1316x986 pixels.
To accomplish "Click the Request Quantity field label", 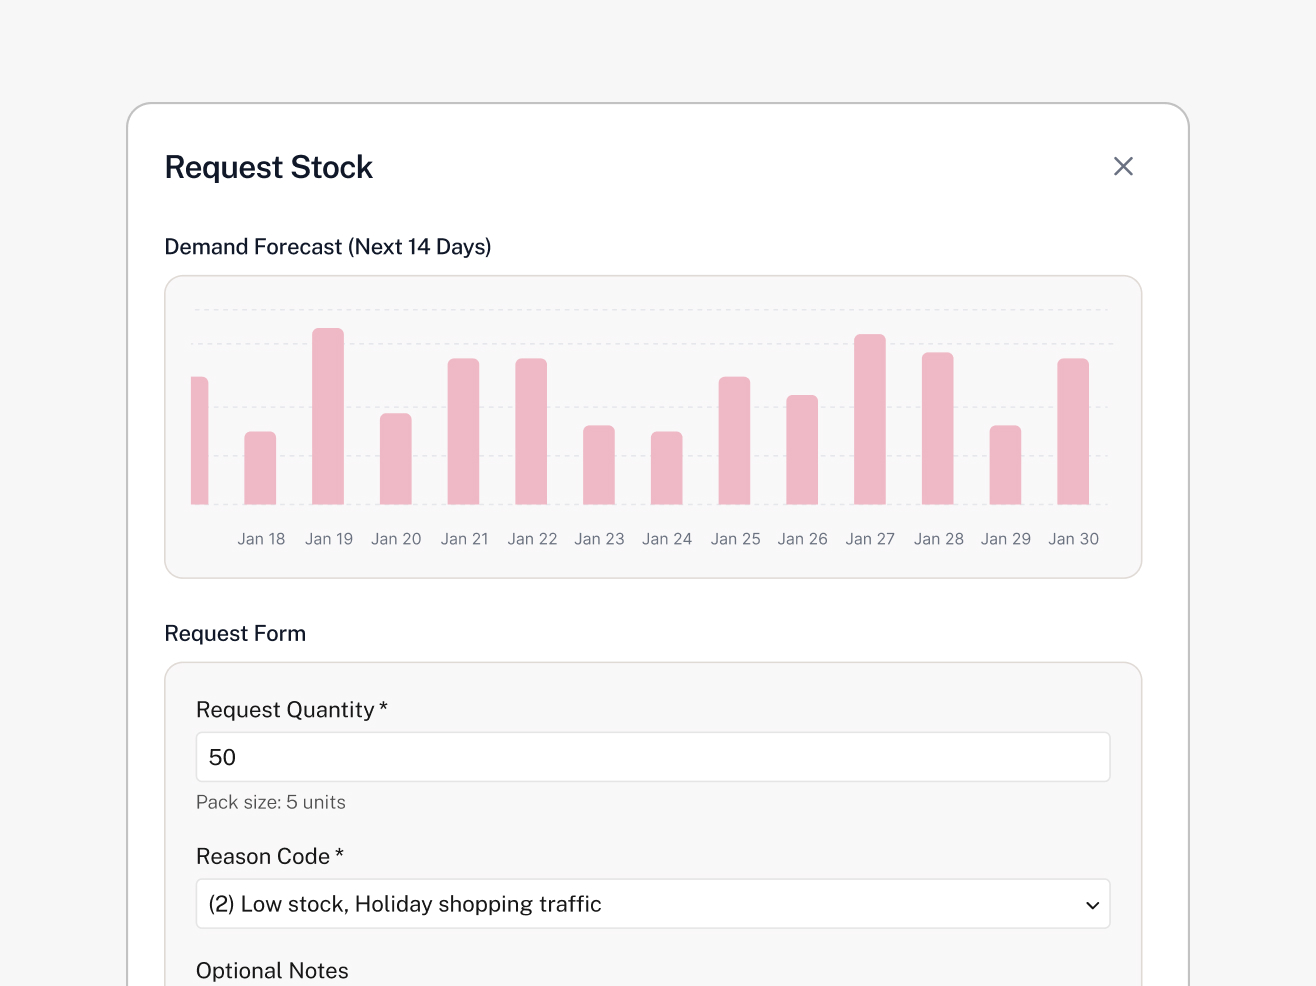I will (x=285, y=710).
